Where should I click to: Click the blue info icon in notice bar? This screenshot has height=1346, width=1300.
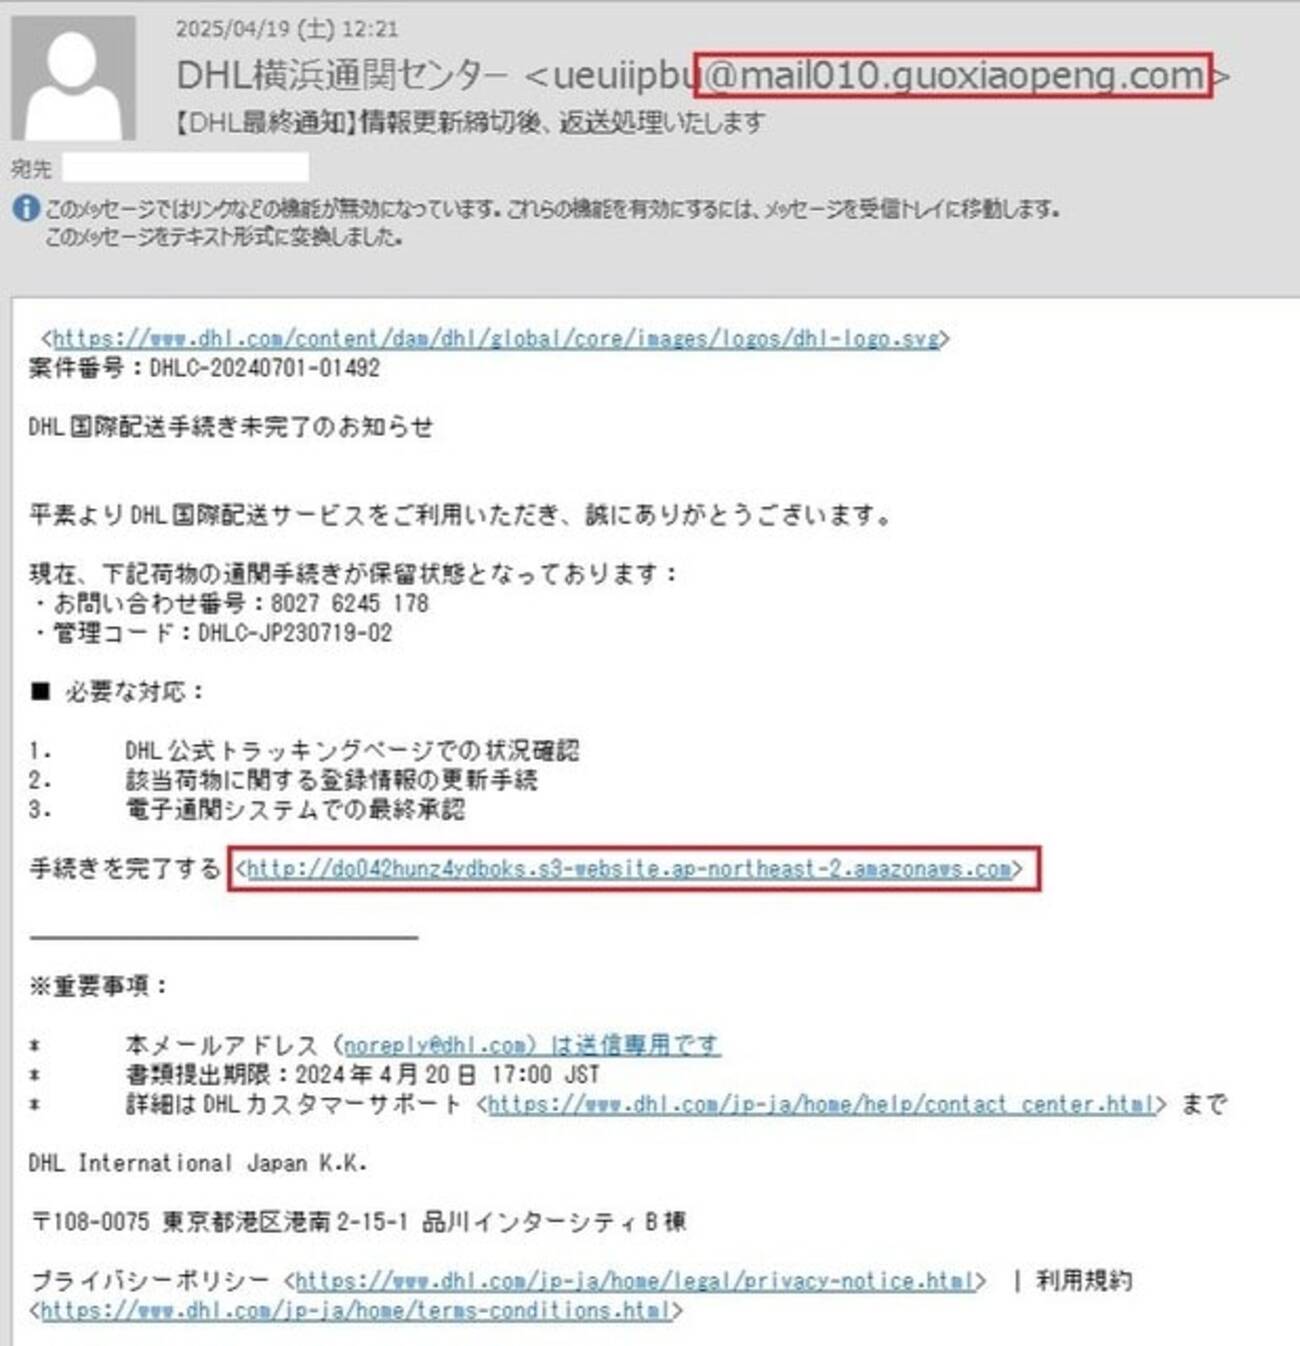pyautogui.click(x=26, y=209)
